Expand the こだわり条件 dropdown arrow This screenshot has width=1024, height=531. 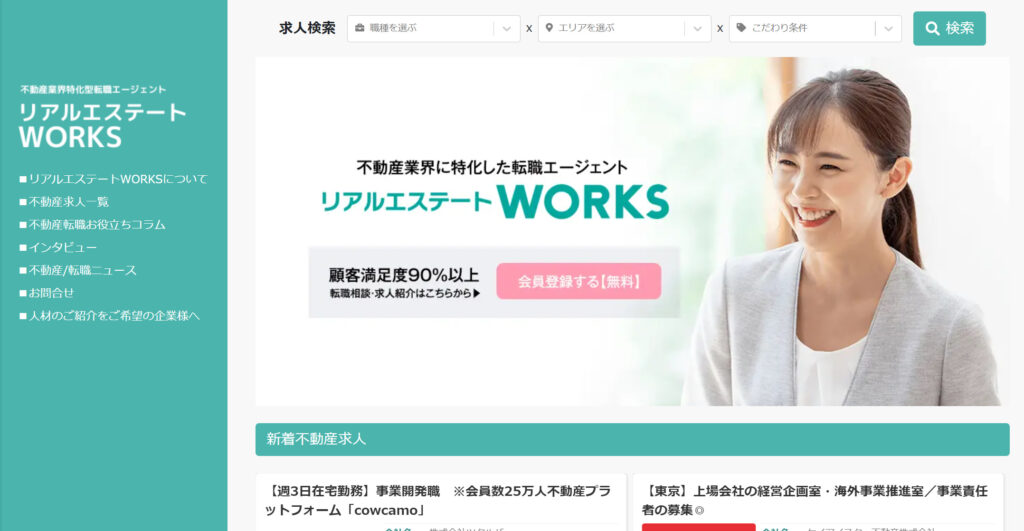(888, 29)
